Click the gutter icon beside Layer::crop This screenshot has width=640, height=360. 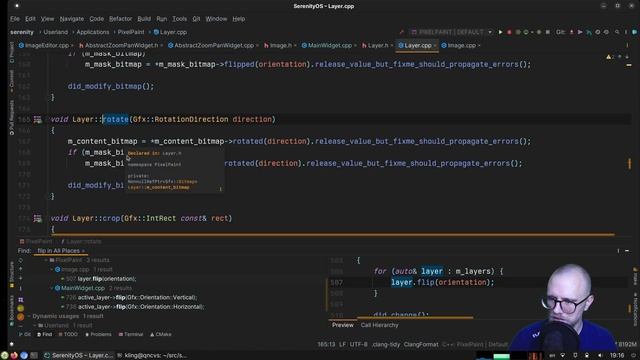[x=38, y=219]
